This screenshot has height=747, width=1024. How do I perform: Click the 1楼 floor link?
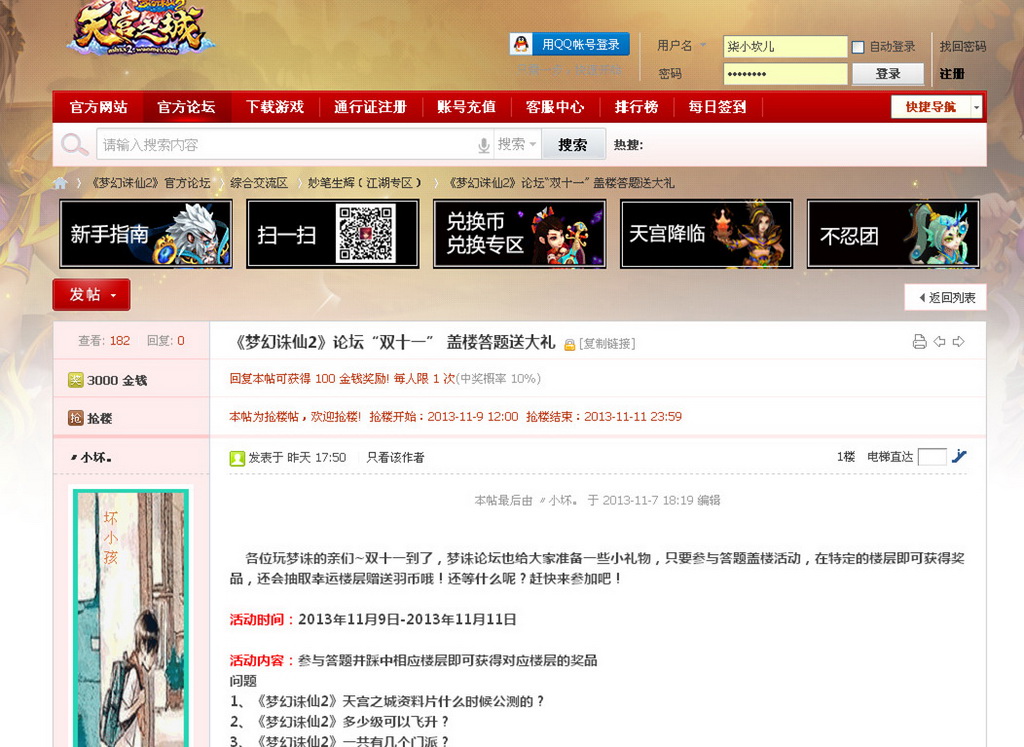(x=846, y=457)
